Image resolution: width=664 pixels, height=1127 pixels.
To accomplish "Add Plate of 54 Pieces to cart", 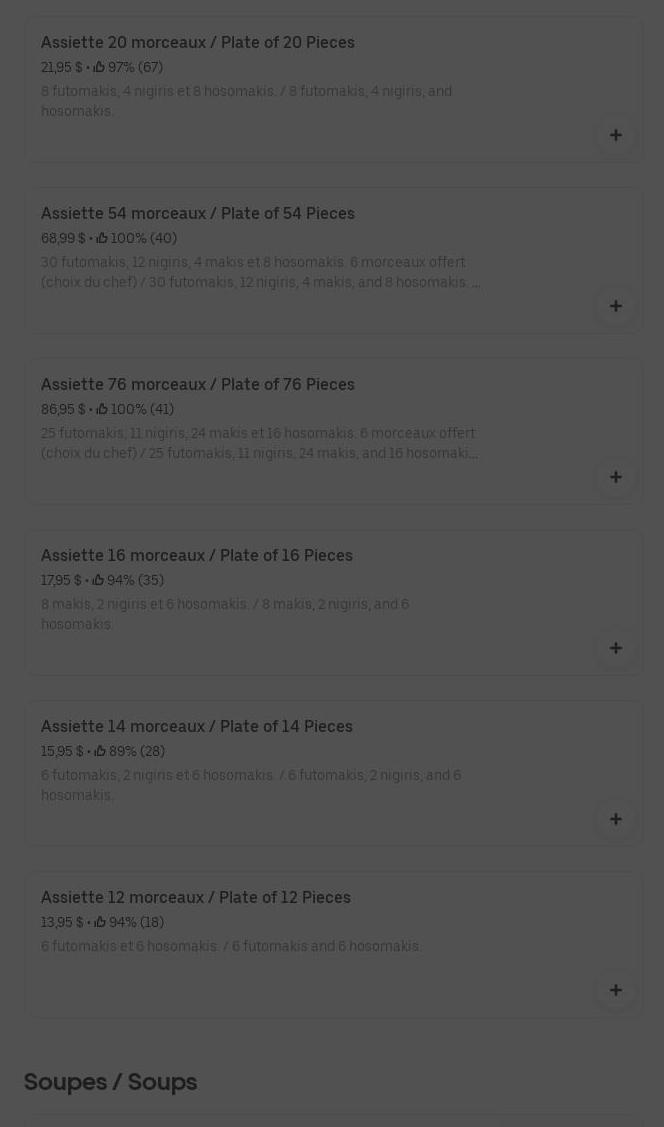I will (616, 306).
